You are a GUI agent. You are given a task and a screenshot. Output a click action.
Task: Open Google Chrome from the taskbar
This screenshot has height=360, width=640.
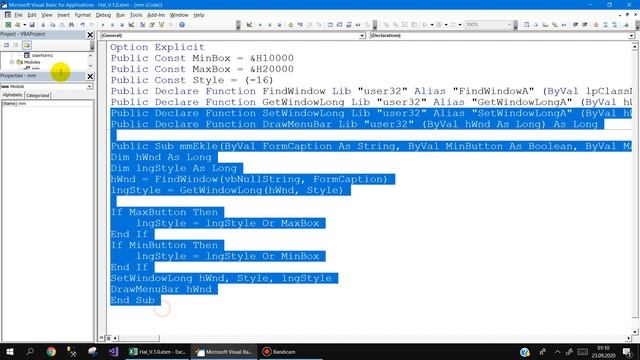(x=51, y=351)
